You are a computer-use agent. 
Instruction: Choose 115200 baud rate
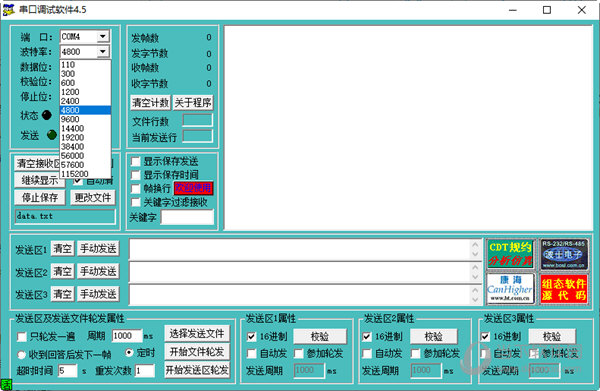point(85,174)
